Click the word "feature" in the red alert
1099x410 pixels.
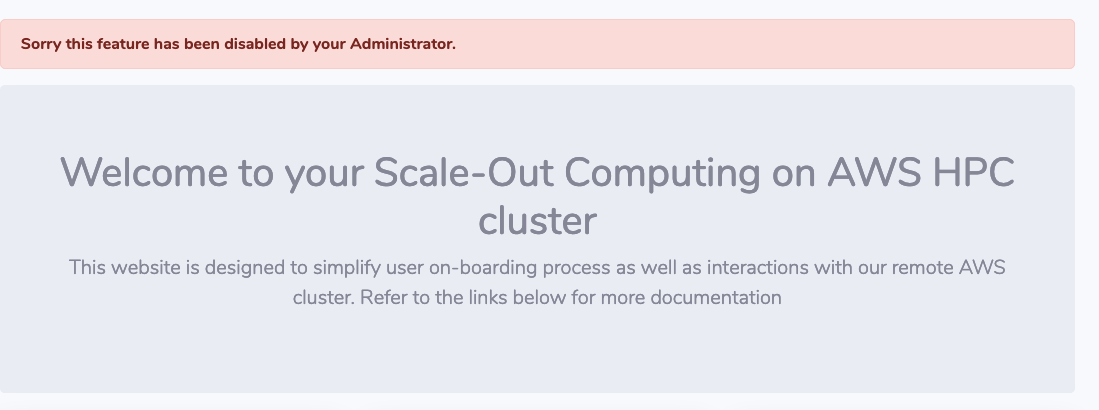(x=121, y=44)
